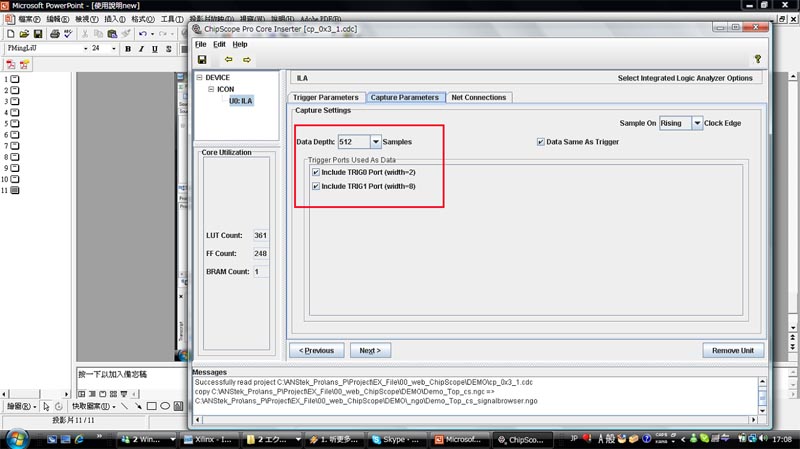Screen dimensions: 800x449
Task: Open Windows Start orb
Action: click(17, 439)
